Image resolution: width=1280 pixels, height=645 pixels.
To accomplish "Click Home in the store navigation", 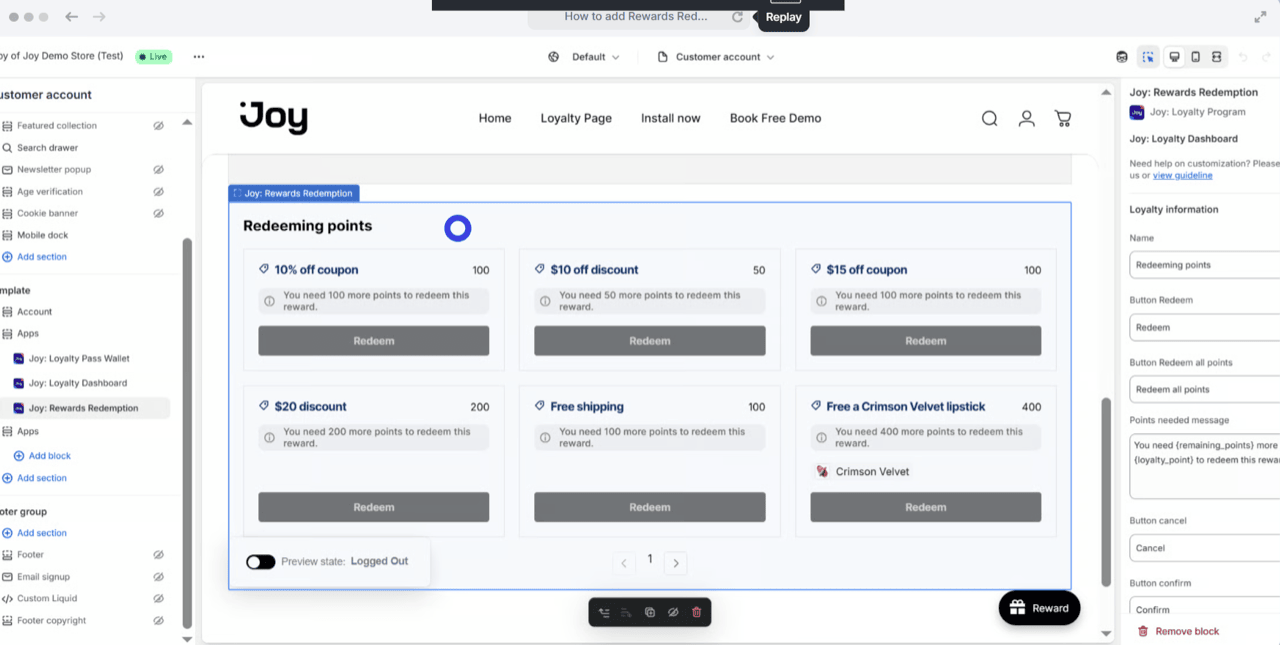I will (495, 118).
